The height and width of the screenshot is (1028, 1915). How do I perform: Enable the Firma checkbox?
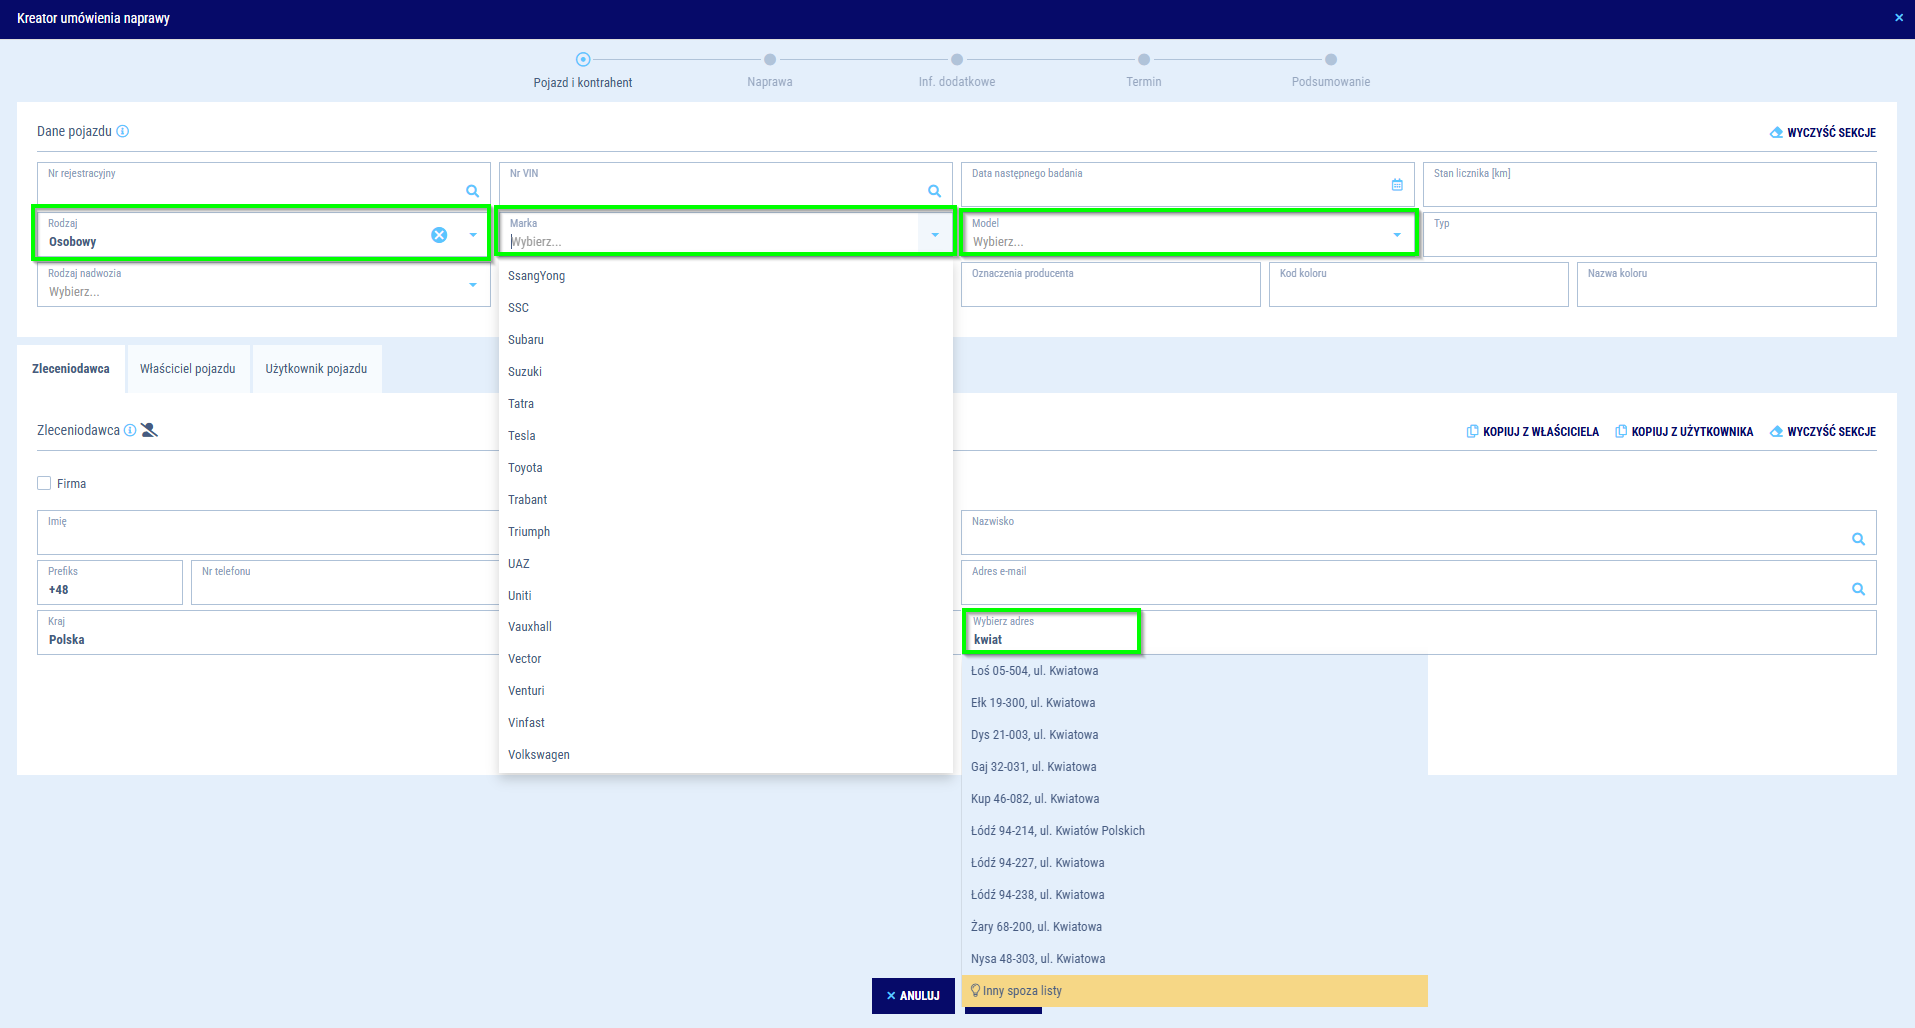pos(44,483)
